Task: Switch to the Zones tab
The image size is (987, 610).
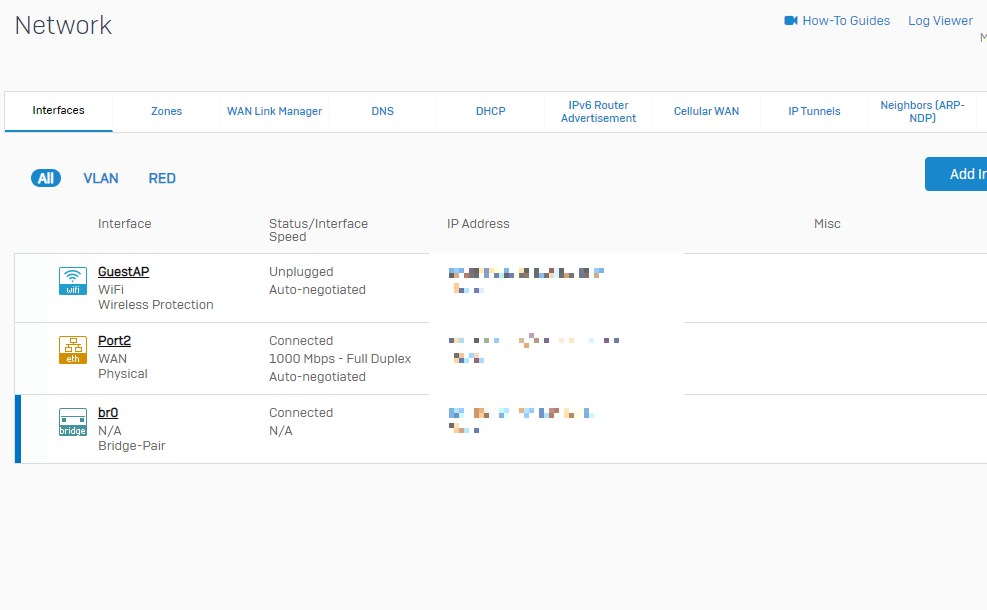Action: (x=166, y=111)
